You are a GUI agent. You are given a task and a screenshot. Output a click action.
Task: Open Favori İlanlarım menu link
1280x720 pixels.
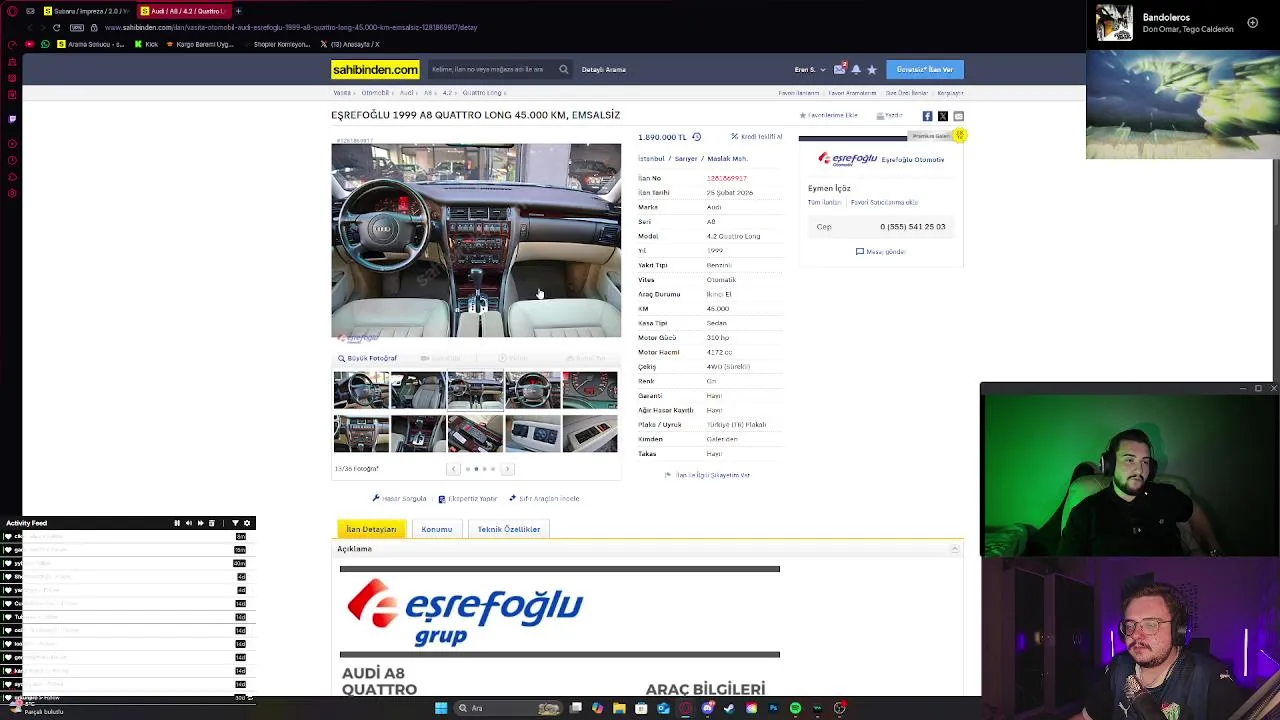click(799, 93)
